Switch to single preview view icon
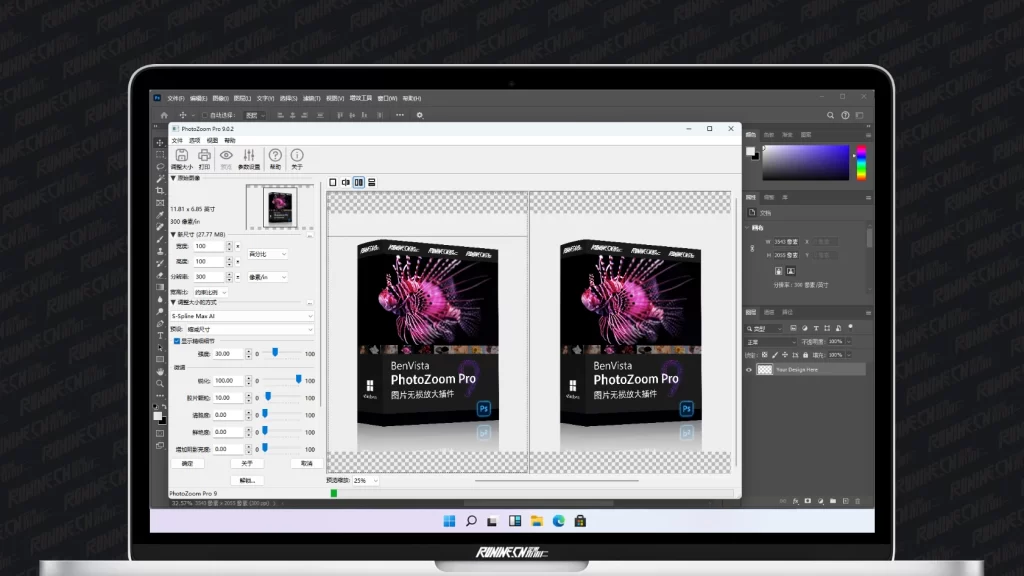 coord(333,182)
